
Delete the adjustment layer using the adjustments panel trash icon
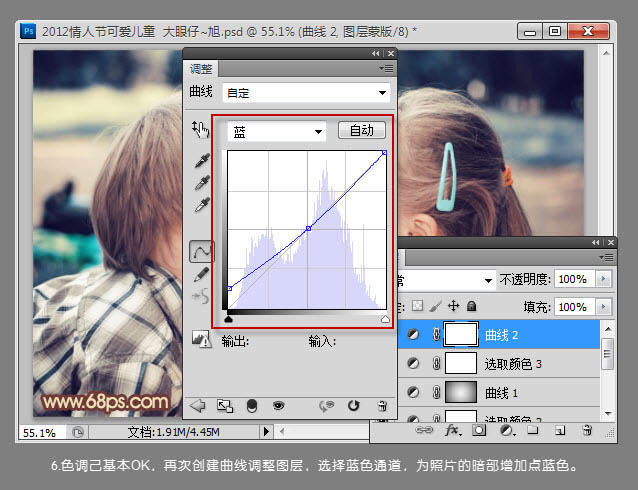pos(381,405)
